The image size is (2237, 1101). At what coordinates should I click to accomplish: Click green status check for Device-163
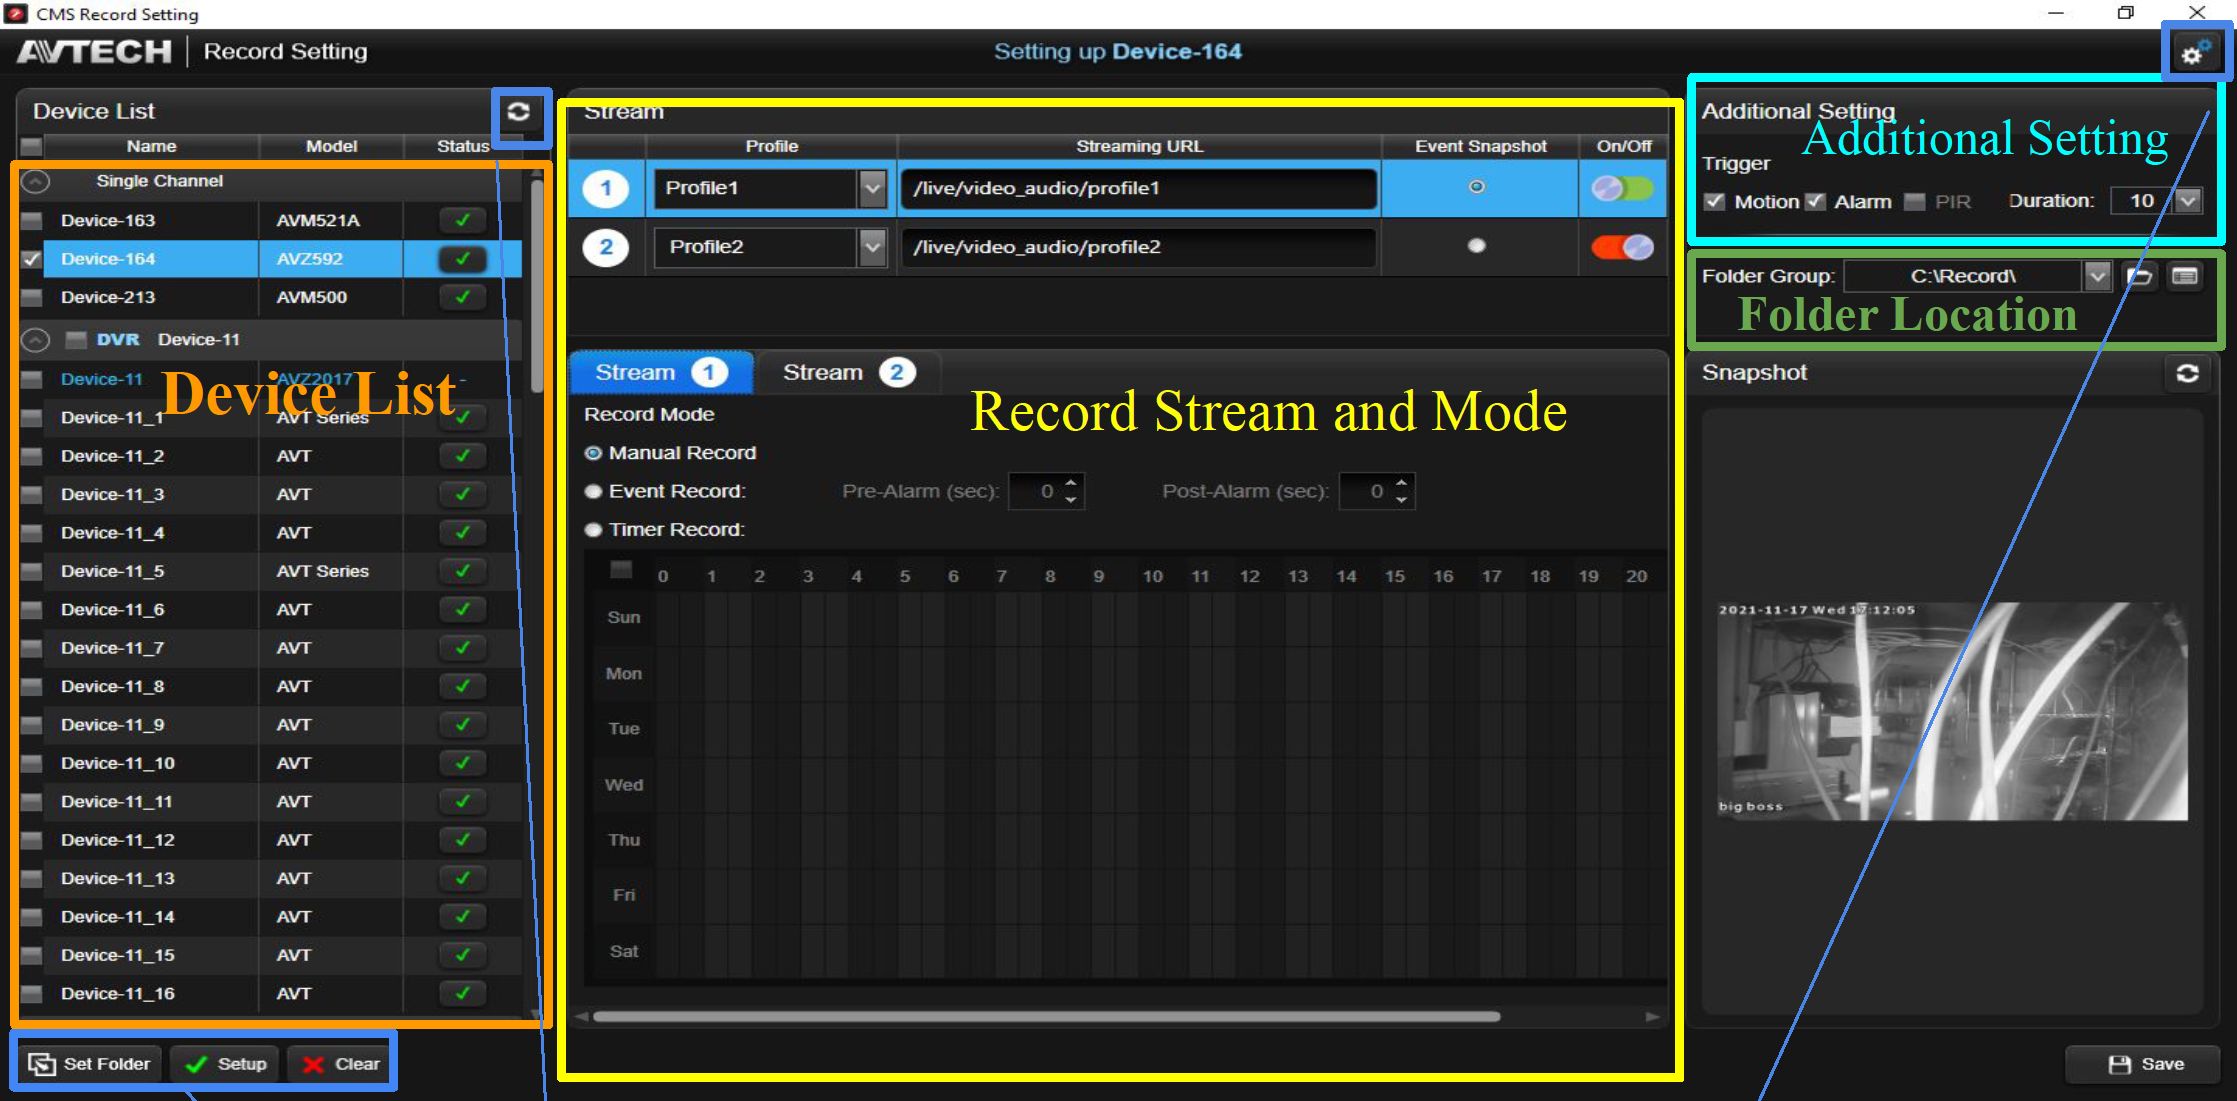coord(462,220)
